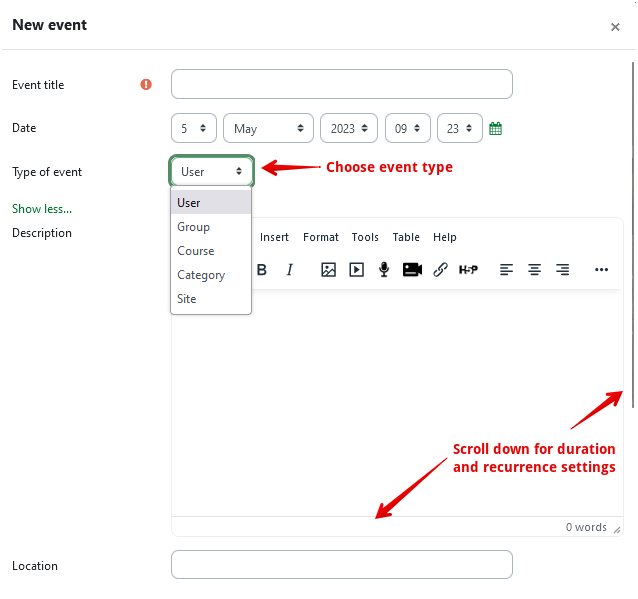Insert a link into the description
This screenshot has width=638, height=599.
pos(440,270)
